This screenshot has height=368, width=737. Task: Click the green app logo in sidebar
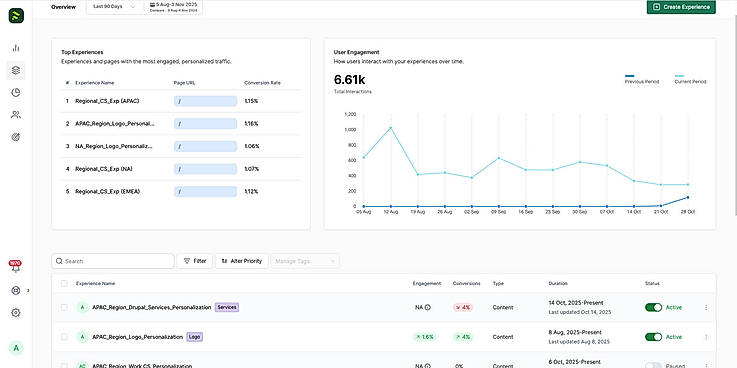(x=16, y=16)
